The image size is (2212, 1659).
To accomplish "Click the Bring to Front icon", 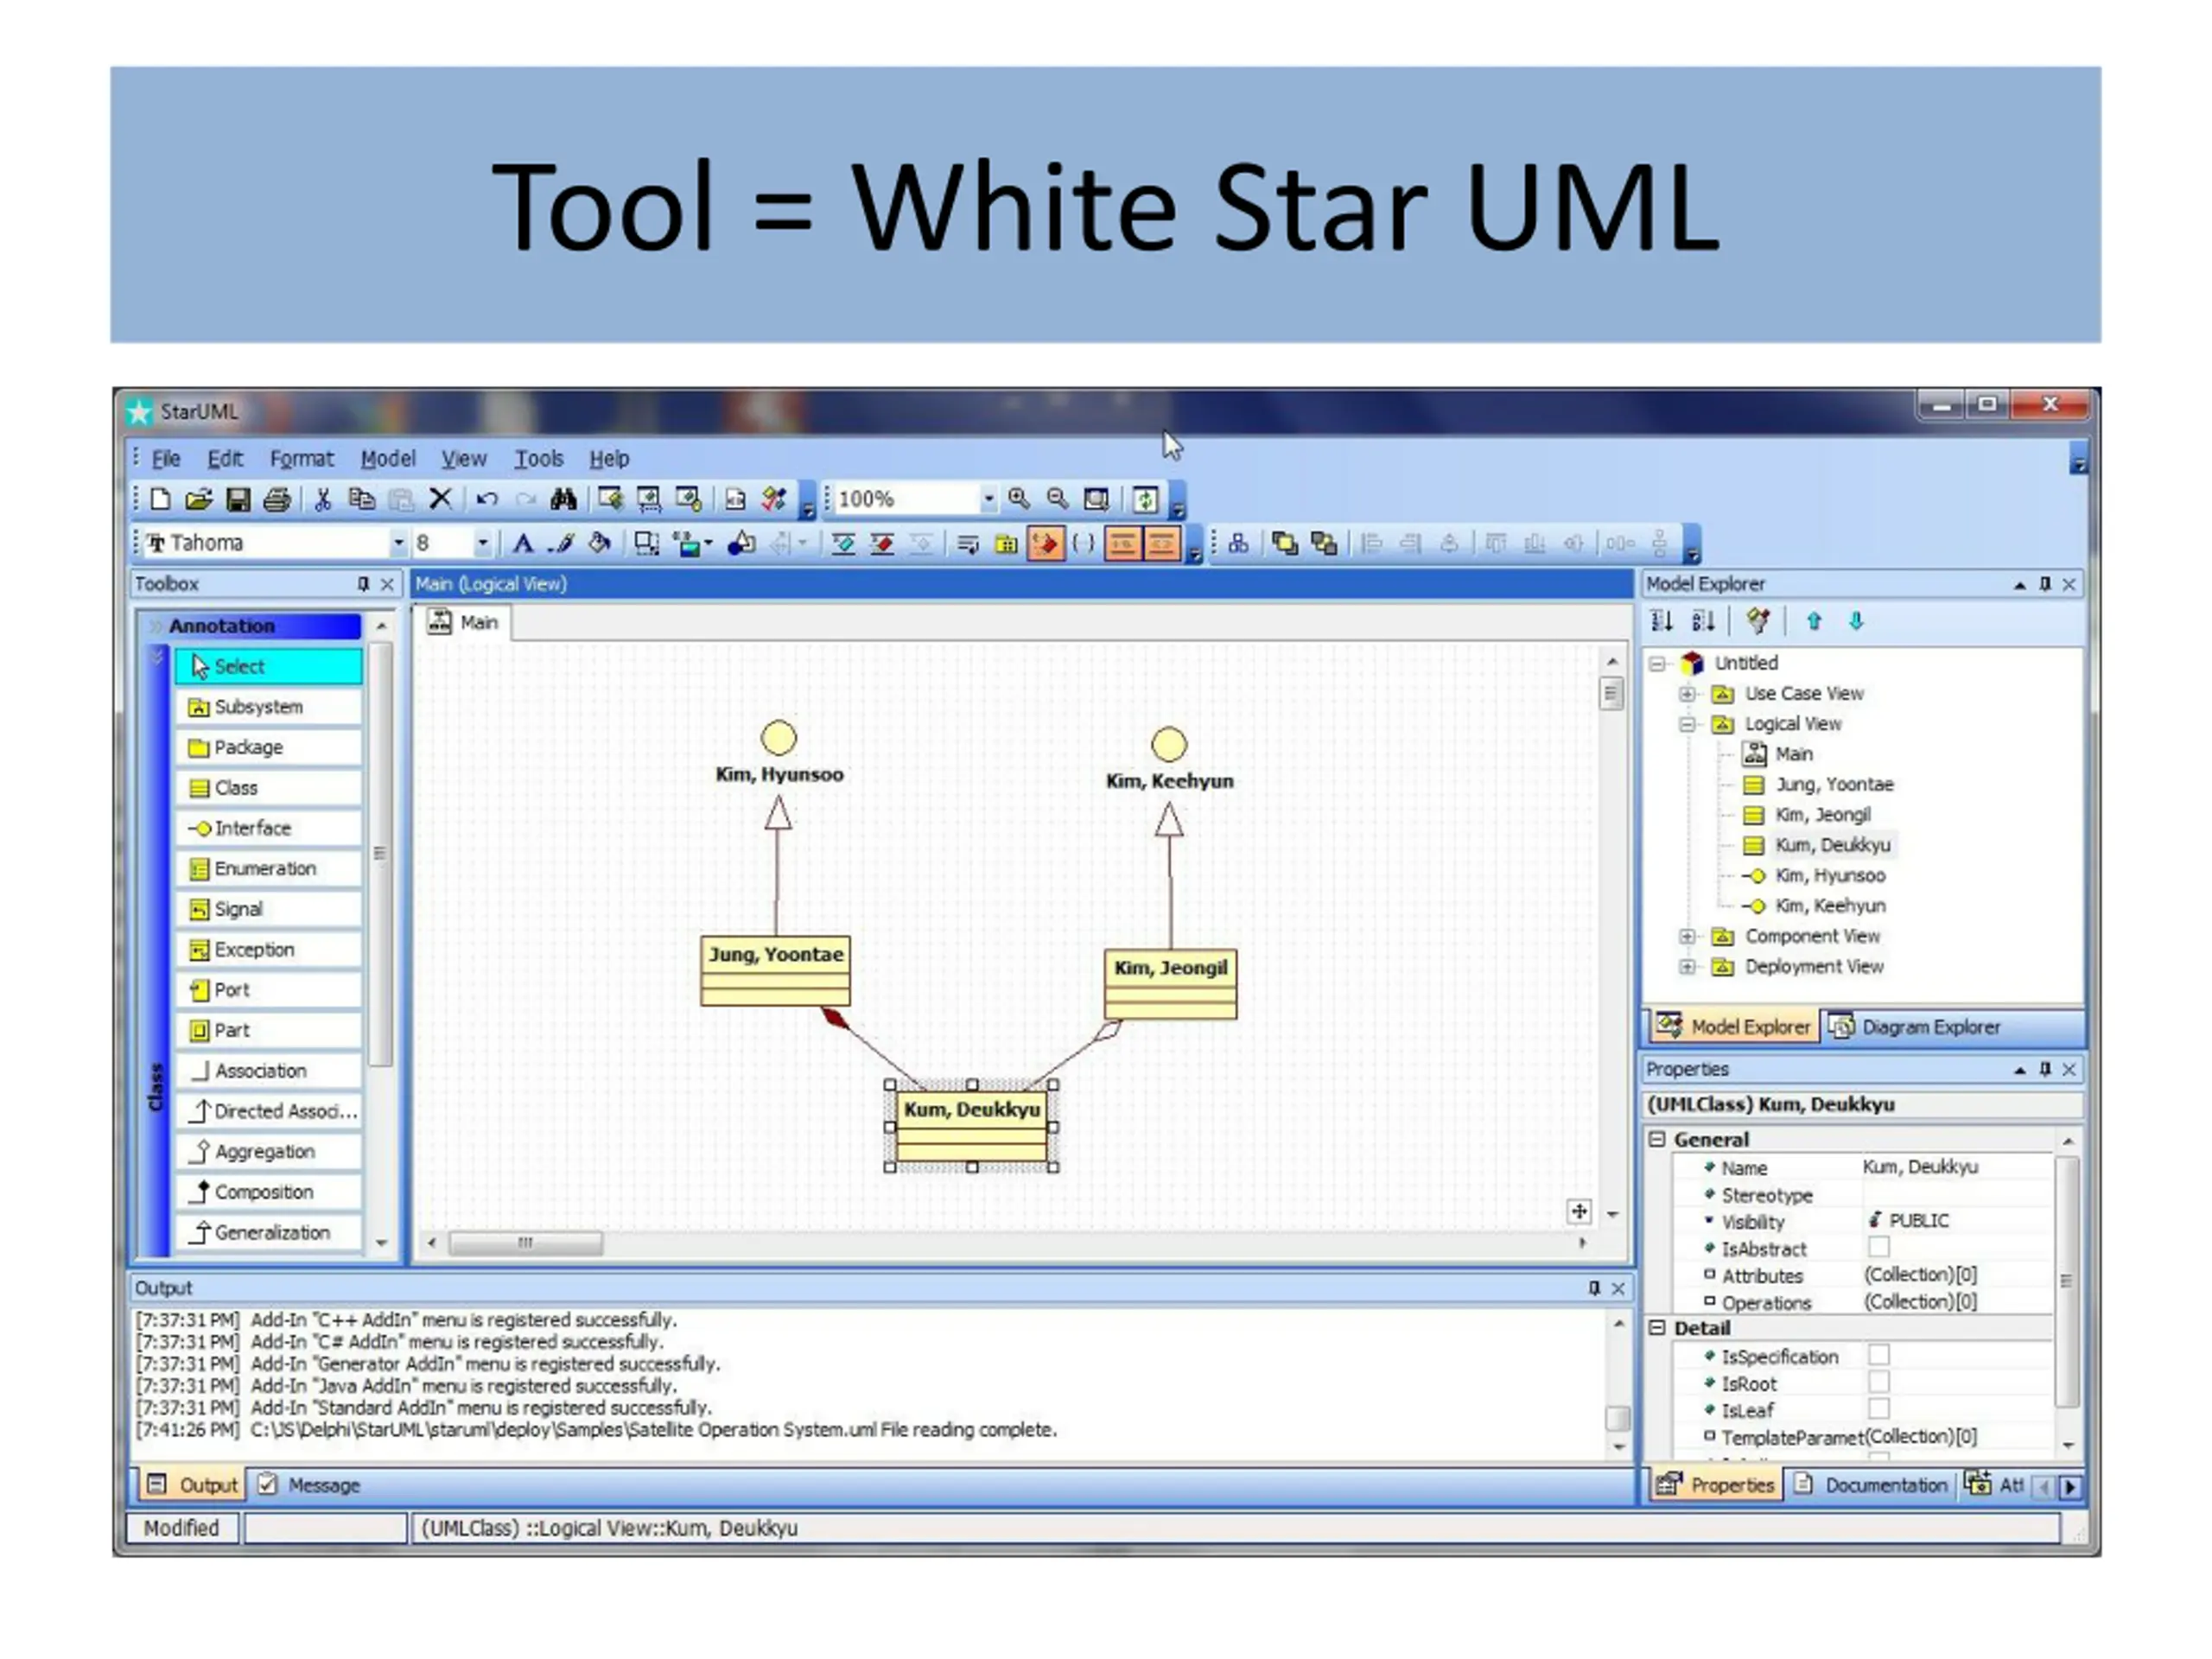I will (1285, 543).
